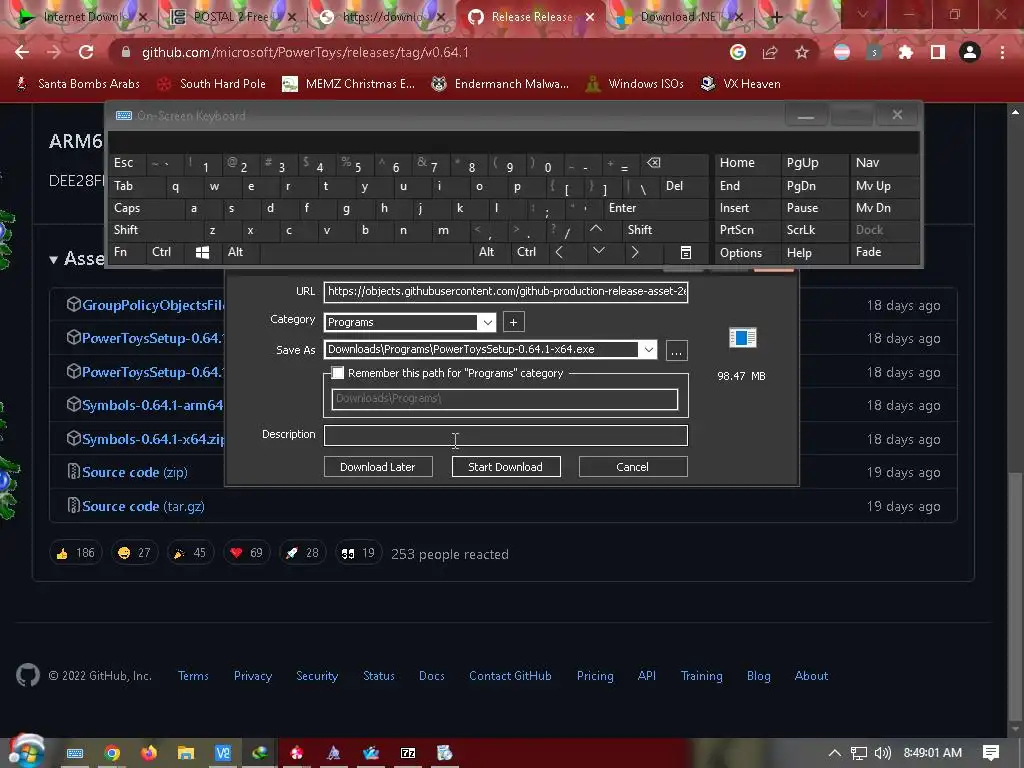Open the Endermanch Malware bookmark

tap(500, 84)
